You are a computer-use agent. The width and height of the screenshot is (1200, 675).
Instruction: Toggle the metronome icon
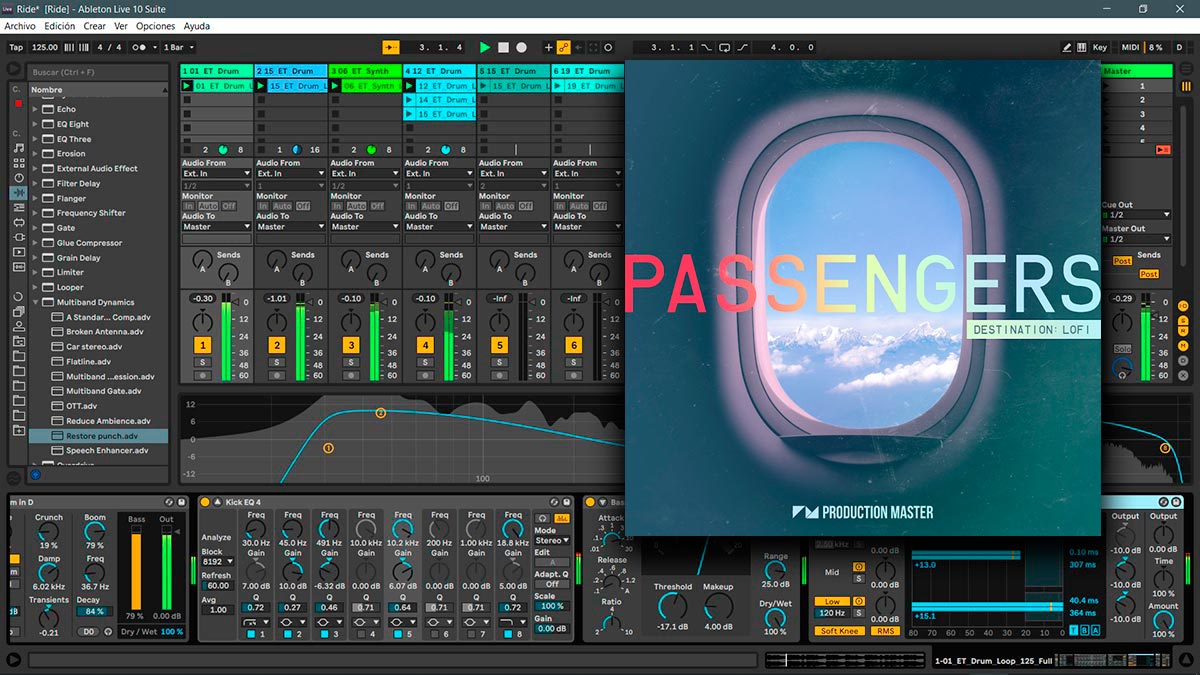(x=142, y=47)
